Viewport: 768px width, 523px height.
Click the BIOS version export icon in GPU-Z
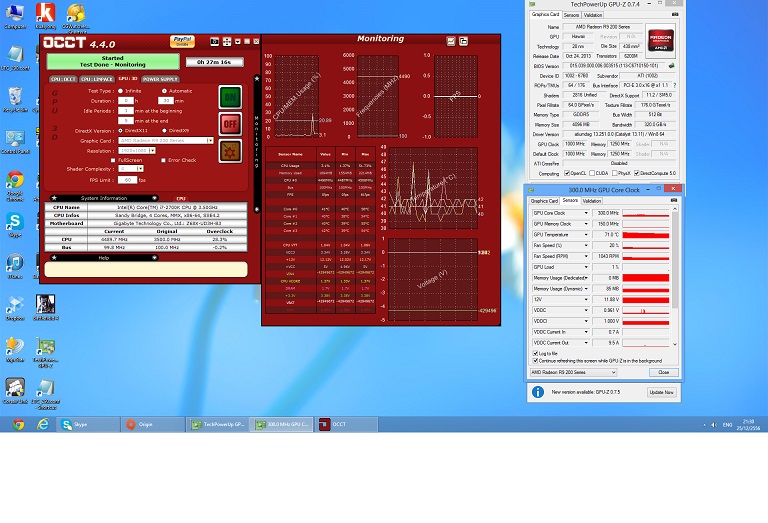pos(672,66)
